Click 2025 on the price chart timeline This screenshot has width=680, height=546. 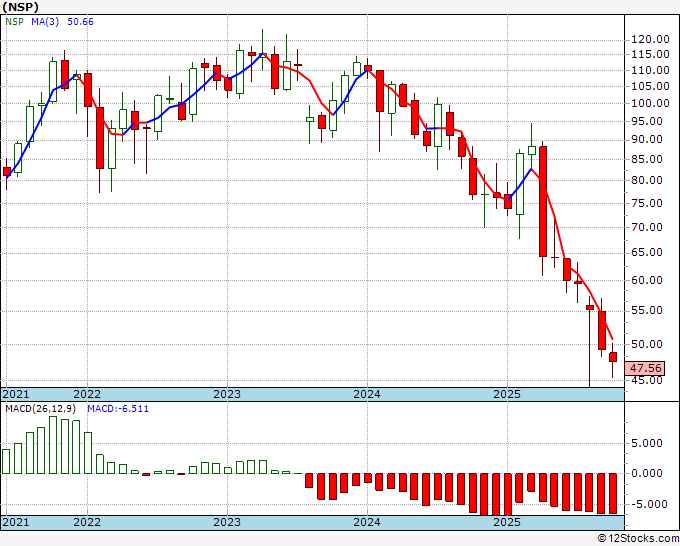coord(507,394)
